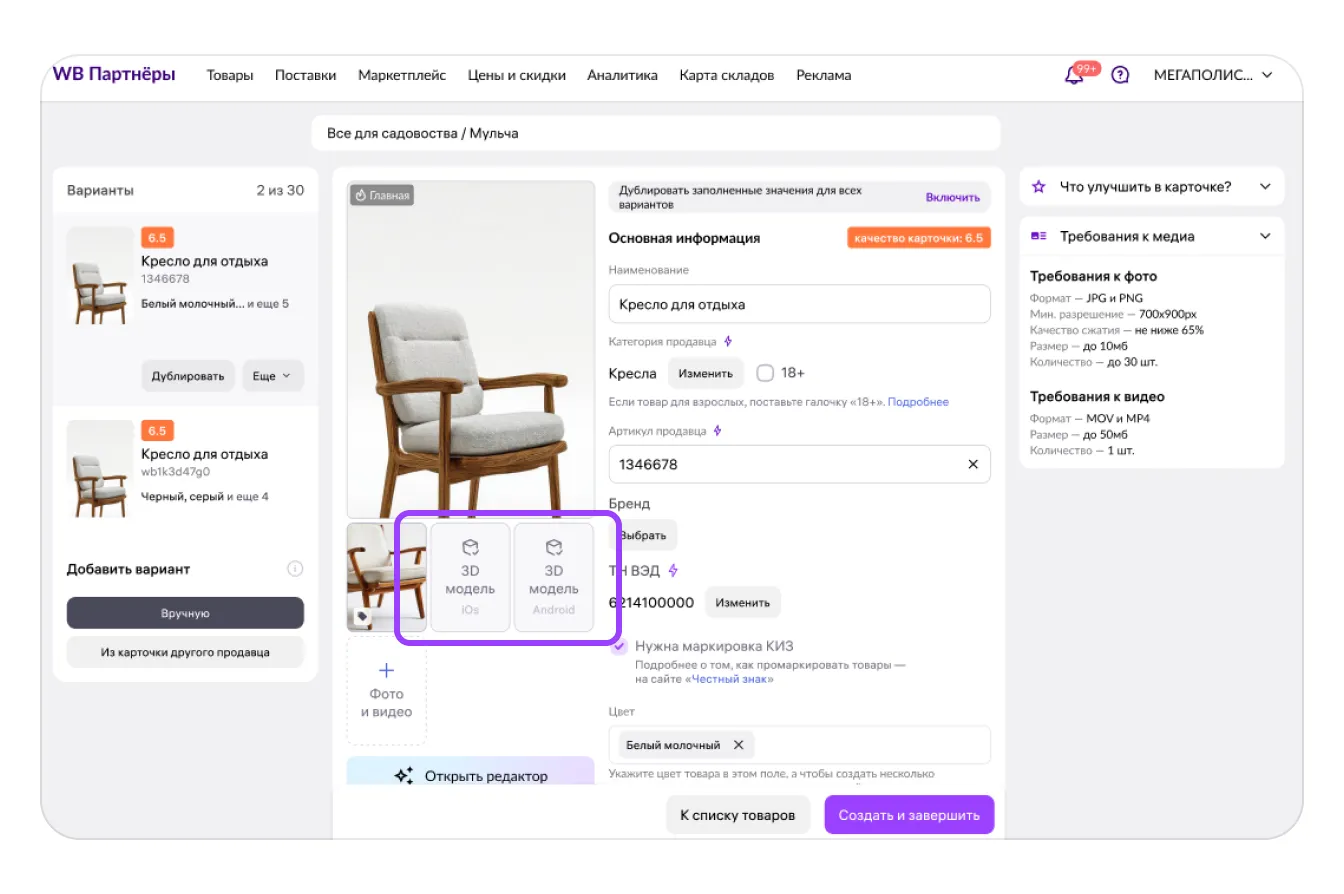Collapse the Требования к медиа panel

1265,236
